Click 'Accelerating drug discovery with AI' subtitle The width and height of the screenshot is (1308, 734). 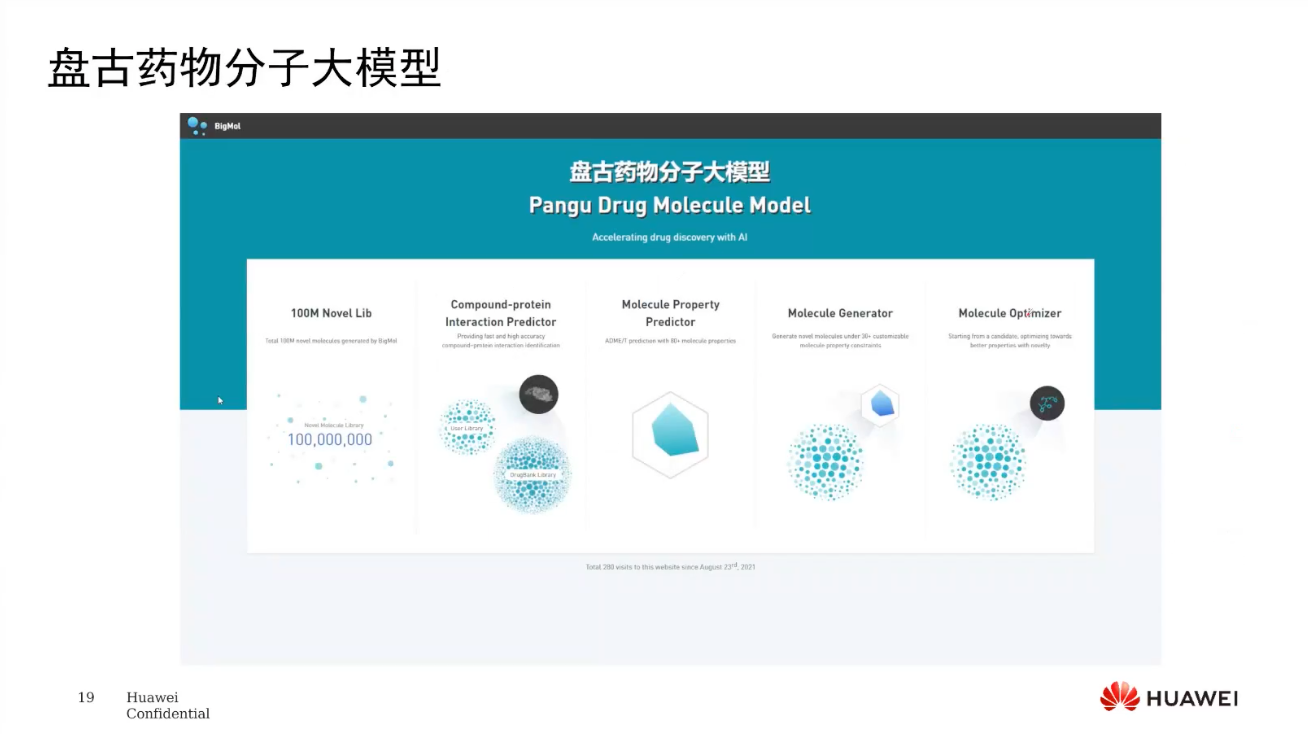(x=670, y=238)
